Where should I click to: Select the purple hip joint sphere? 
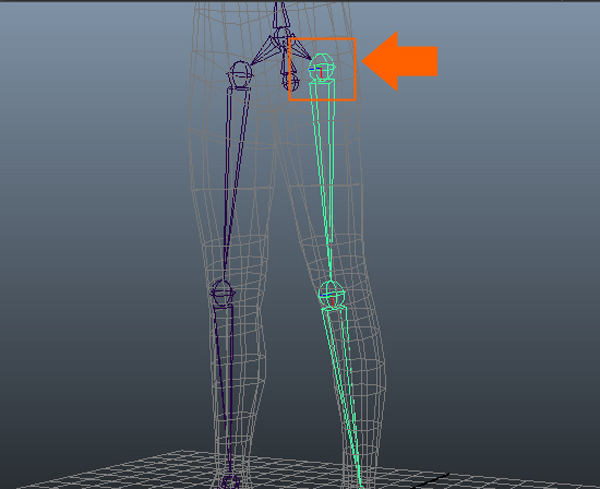click(x=240, y=74)
